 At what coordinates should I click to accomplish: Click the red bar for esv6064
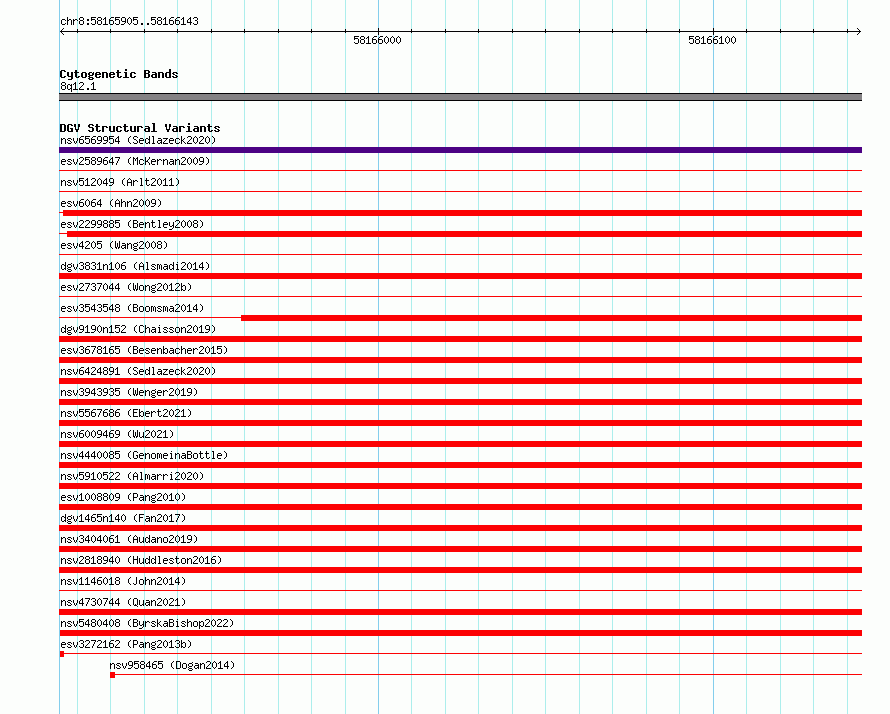pyautogui.click(x=462, y=213)
